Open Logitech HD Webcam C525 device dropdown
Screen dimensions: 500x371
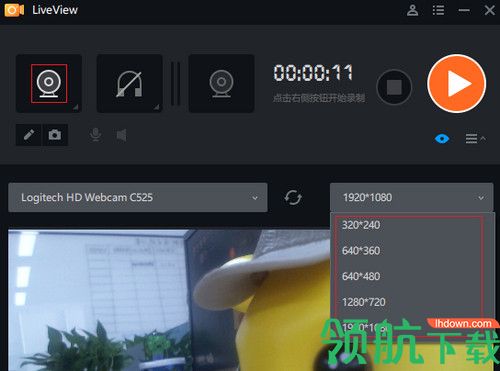pos(138,197)
